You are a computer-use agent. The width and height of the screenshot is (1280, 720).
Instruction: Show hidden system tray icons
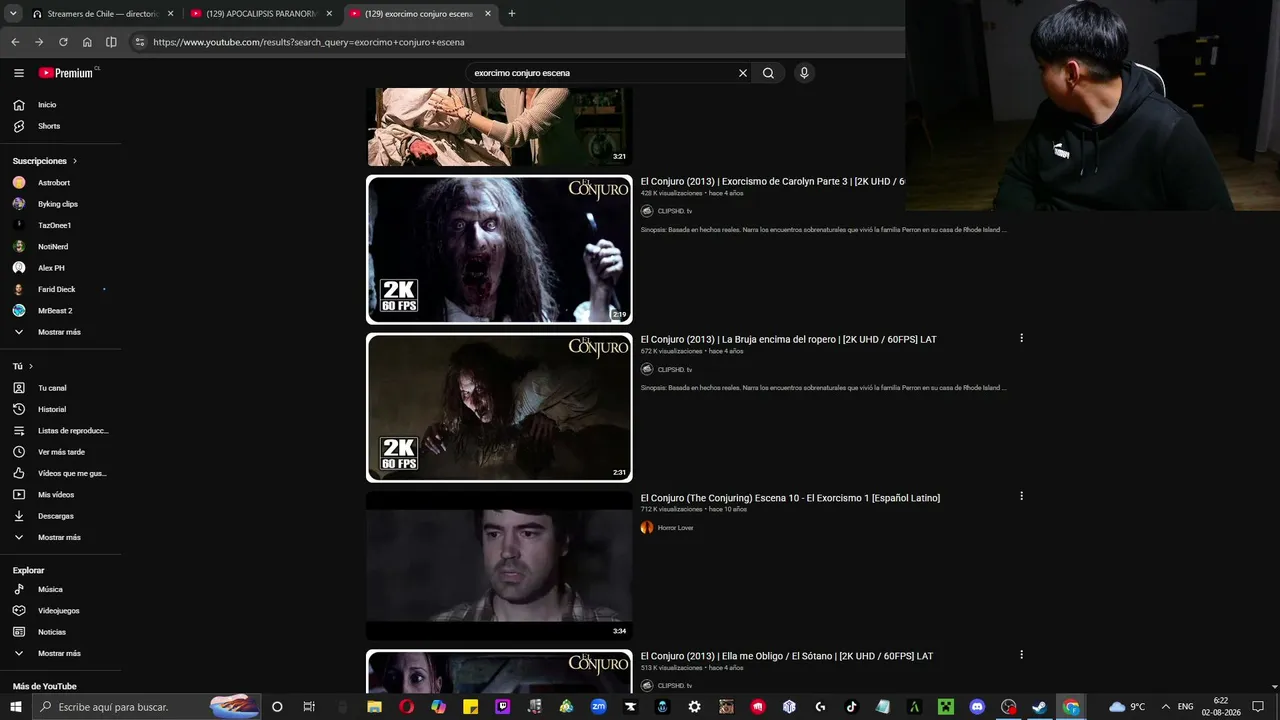[x=1164, y=707]
